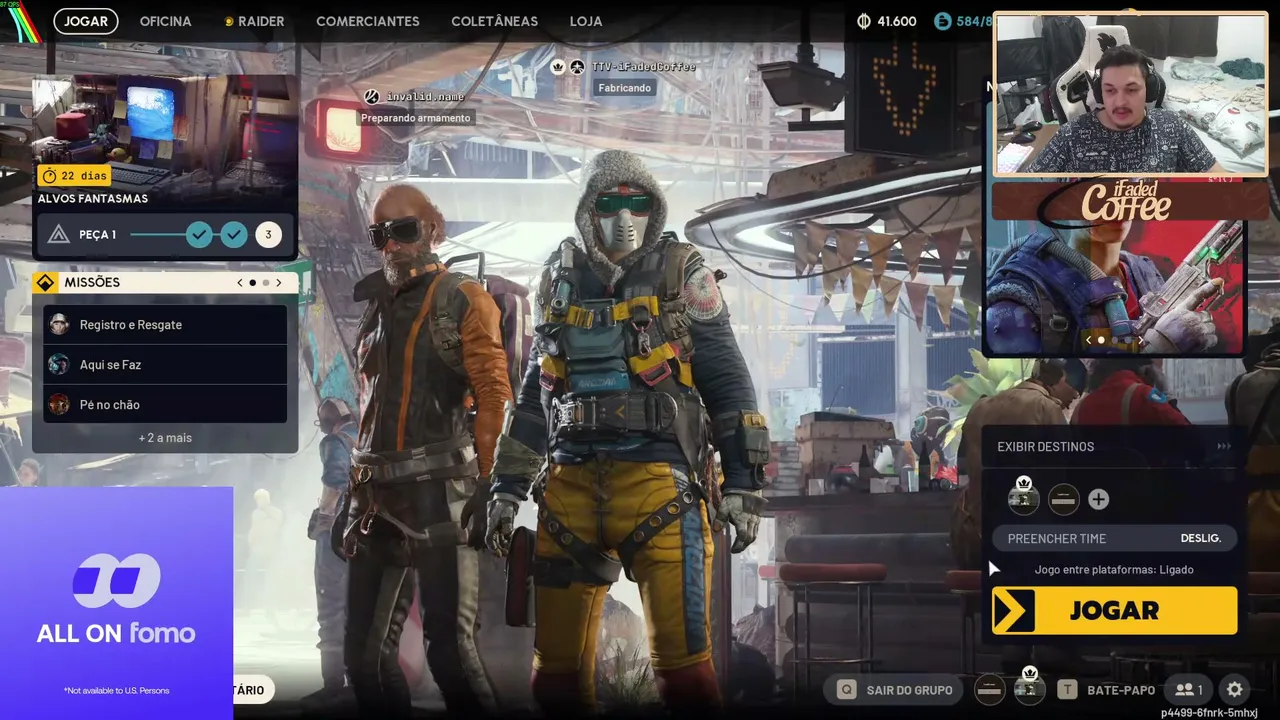Viewport: 1280px width, 720px height.
Task: Click the Q key icon for Sair do Grupo
Action: point(847,689)
